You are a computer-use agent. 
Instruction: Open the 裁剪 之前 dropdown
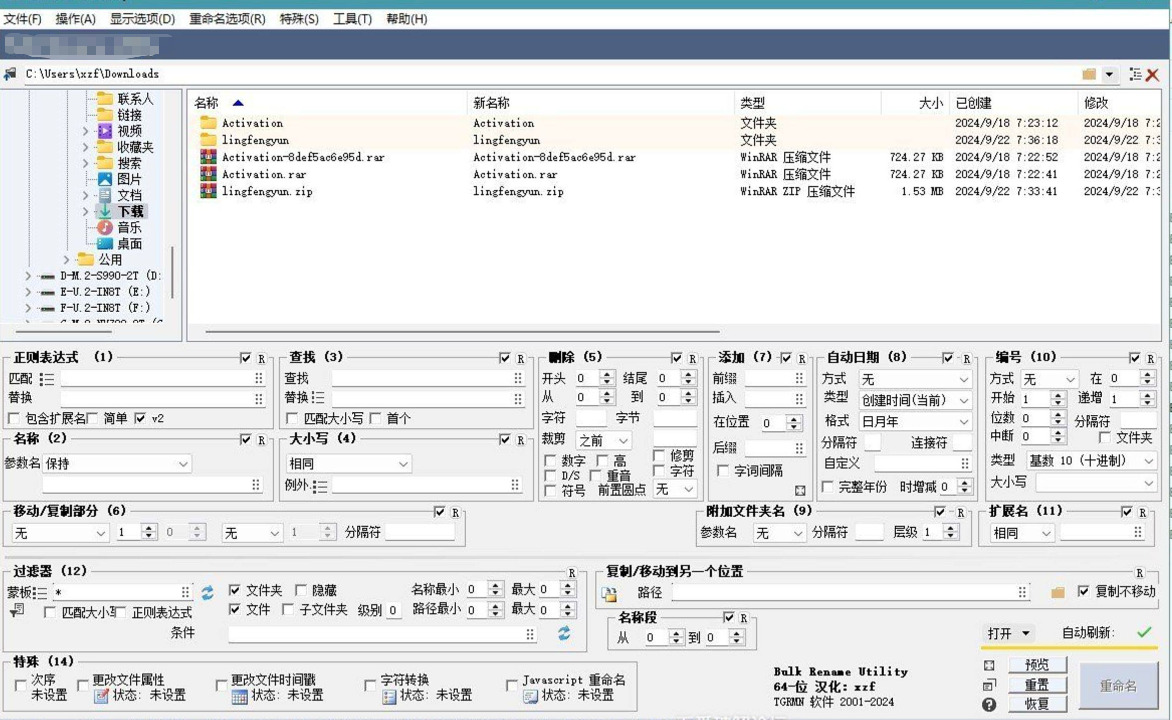point(602,440)
